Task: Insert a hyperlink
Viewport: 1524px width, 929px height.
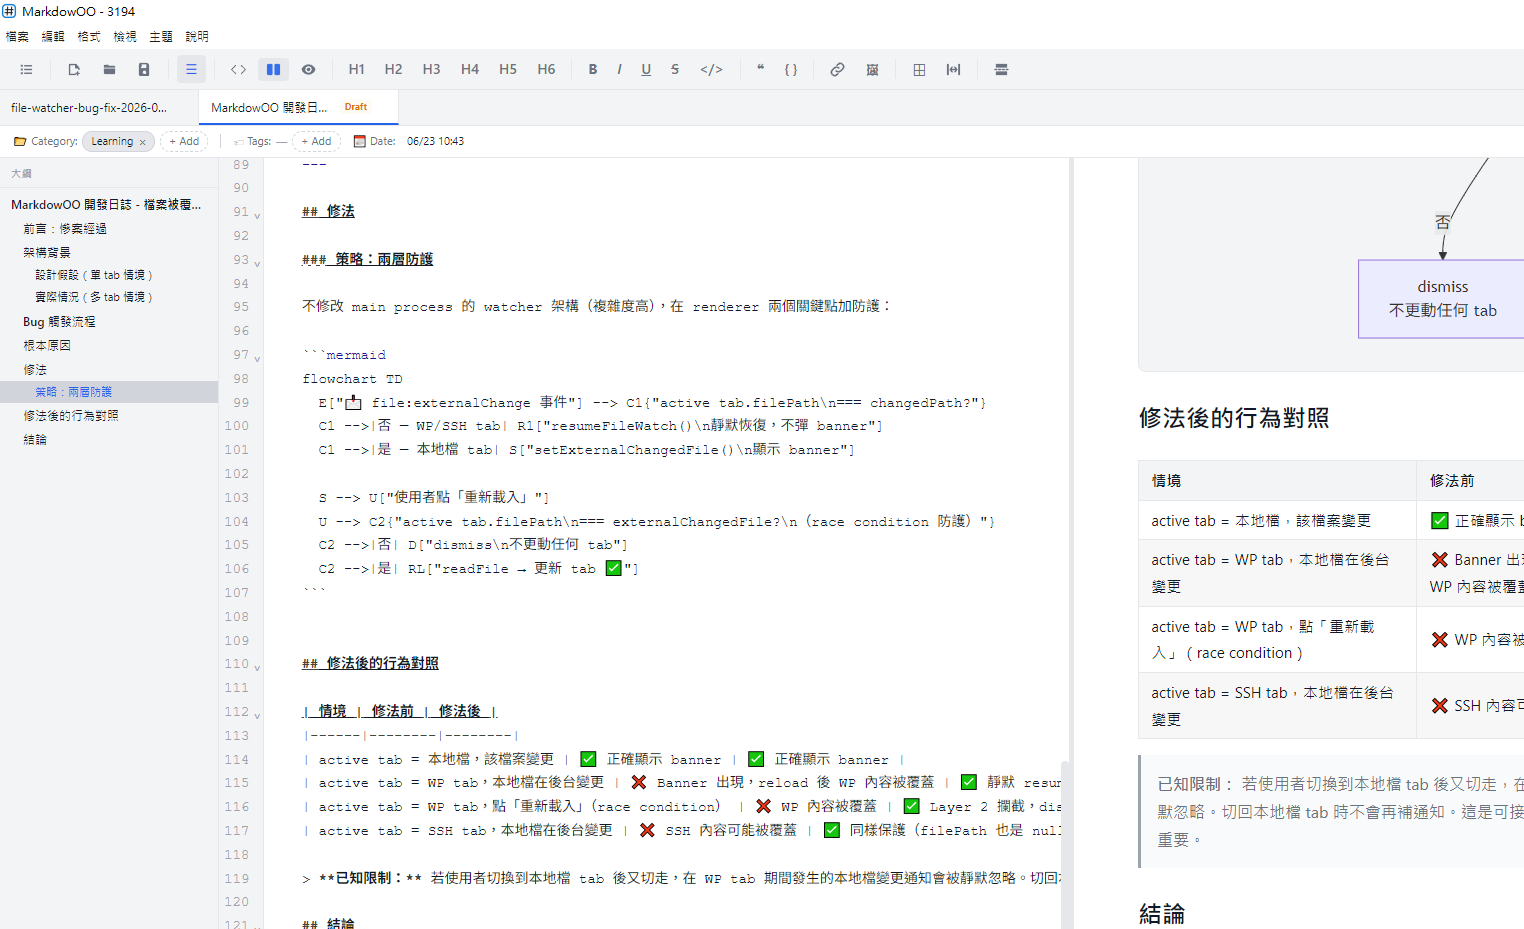Action: tap(837, 70)
